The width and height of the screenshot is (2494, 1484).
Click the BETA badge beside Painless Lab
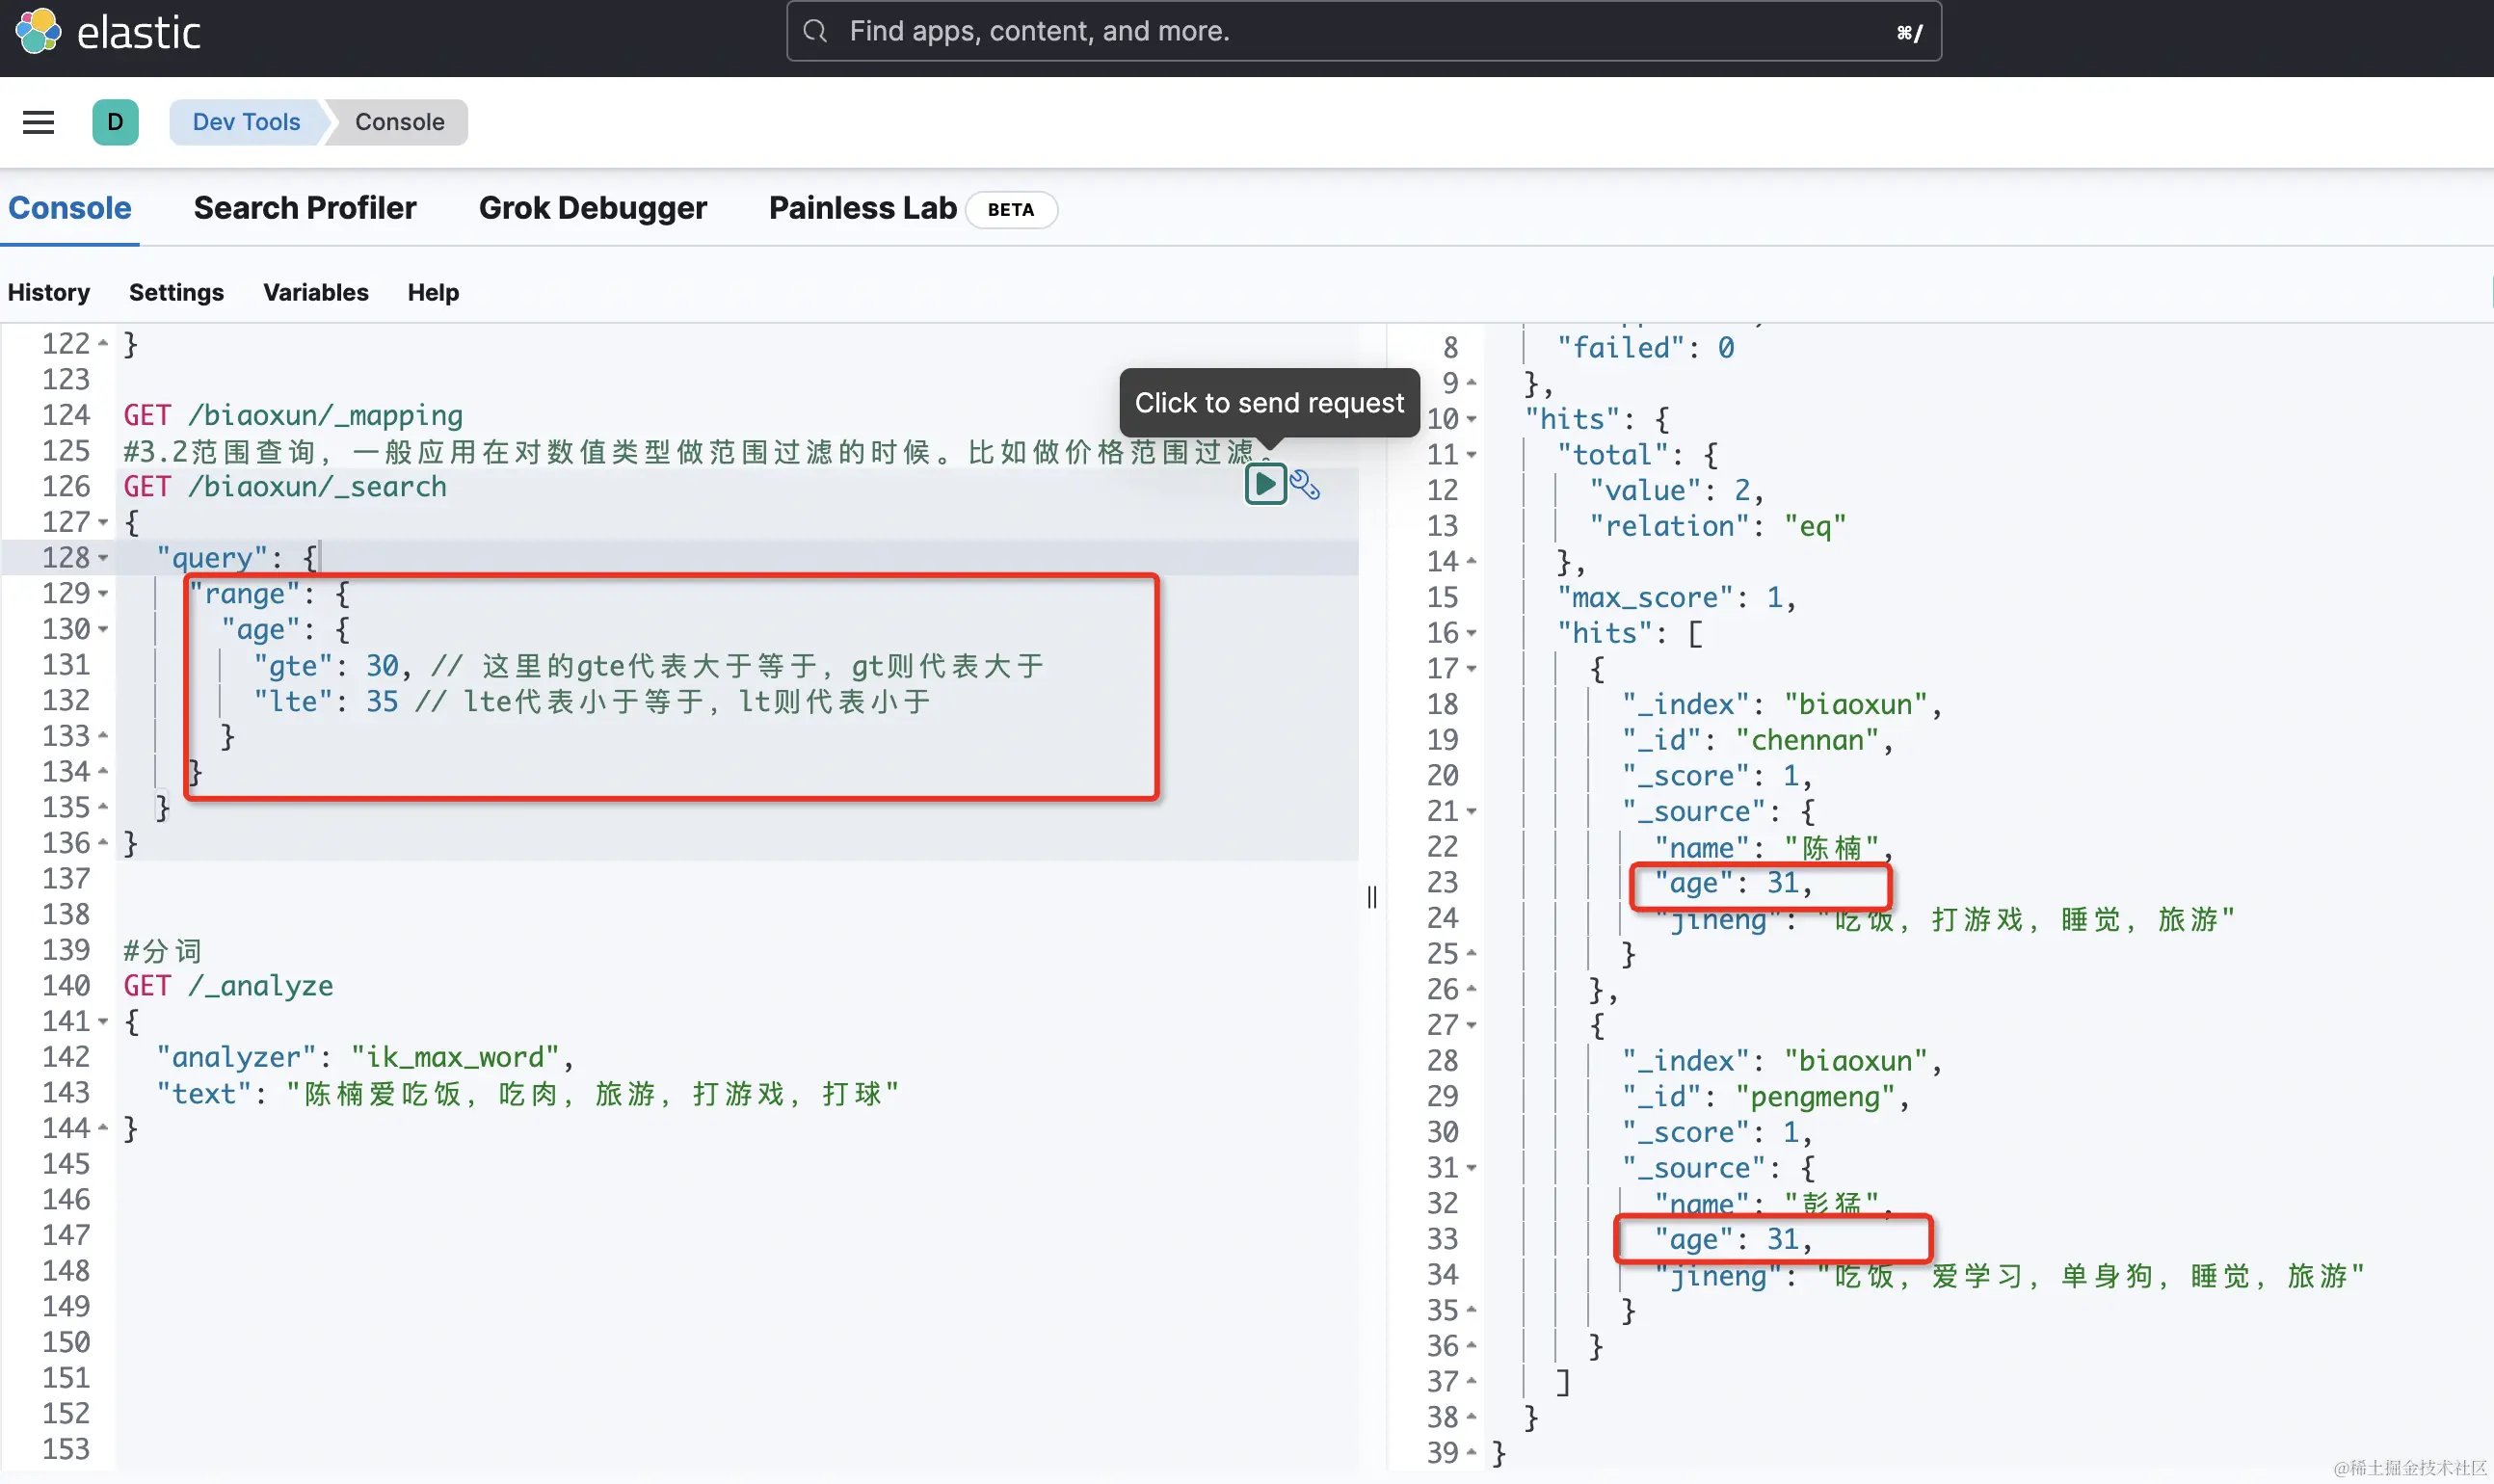click(x=1010, y=209)
